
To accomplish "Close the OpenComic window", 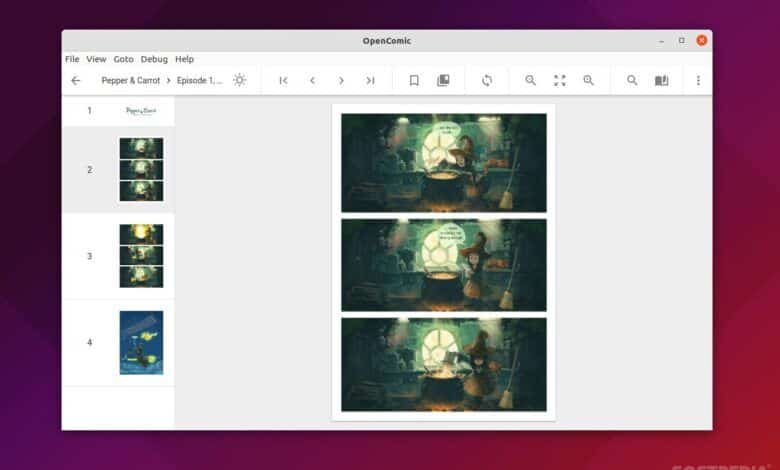I will pos(702,41).
